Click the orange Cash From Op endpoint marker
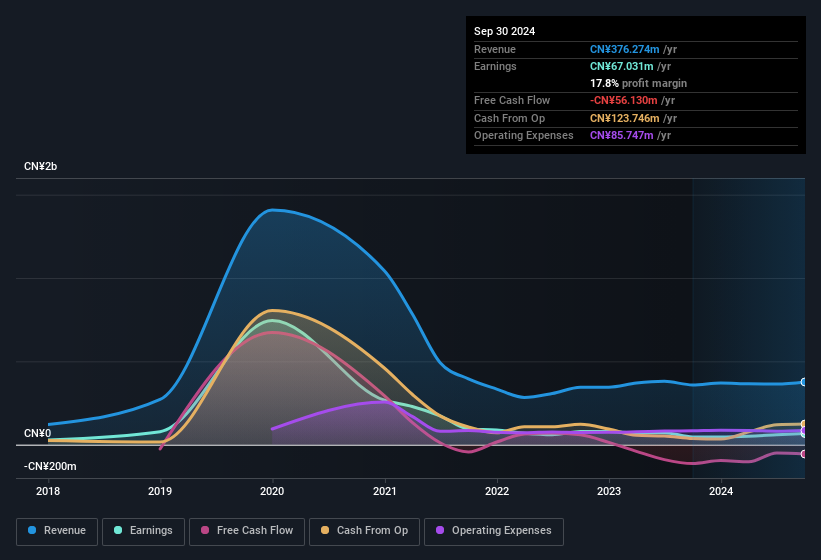 coord(804,424)
